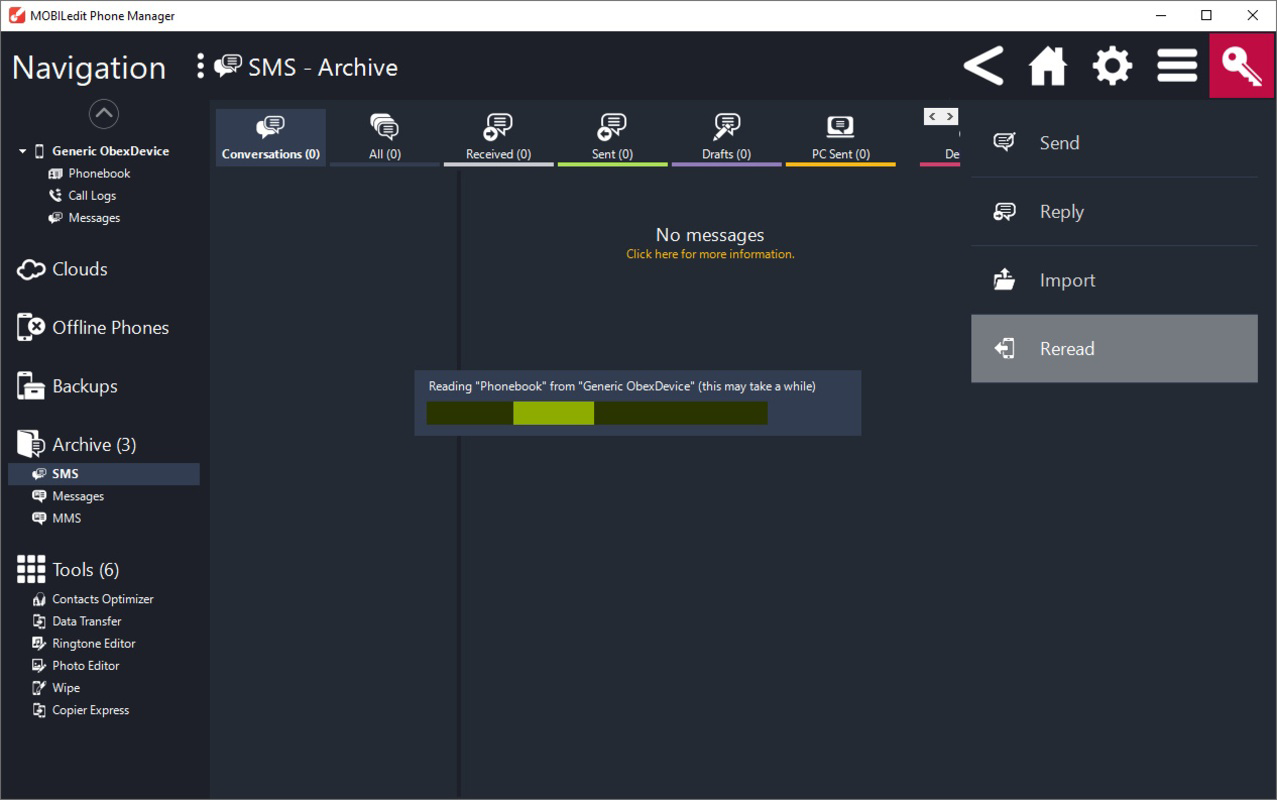Screen dimensions: 1277x800
Task: Choose Import from the side menu
Action: (1114, 280)
